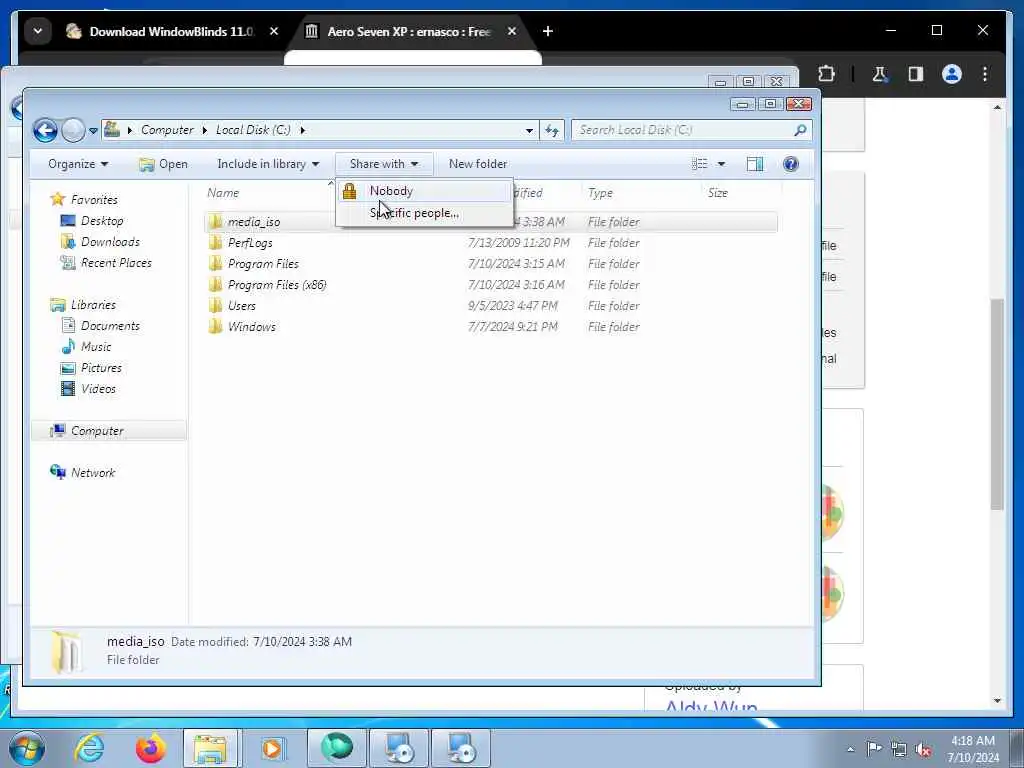Open Chrome Labs flask icon
Image resolution: width=1024 pixels, height=768 pixels.
880,74
